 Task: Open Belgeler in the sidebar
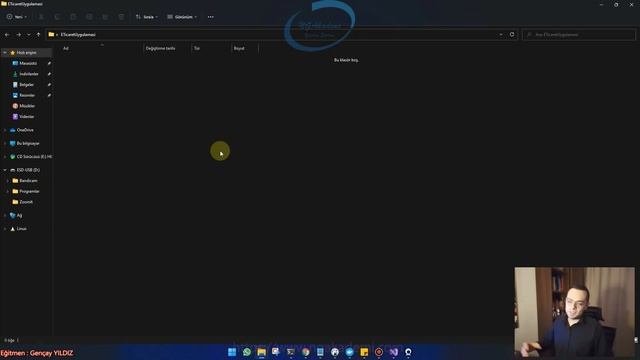26,84
